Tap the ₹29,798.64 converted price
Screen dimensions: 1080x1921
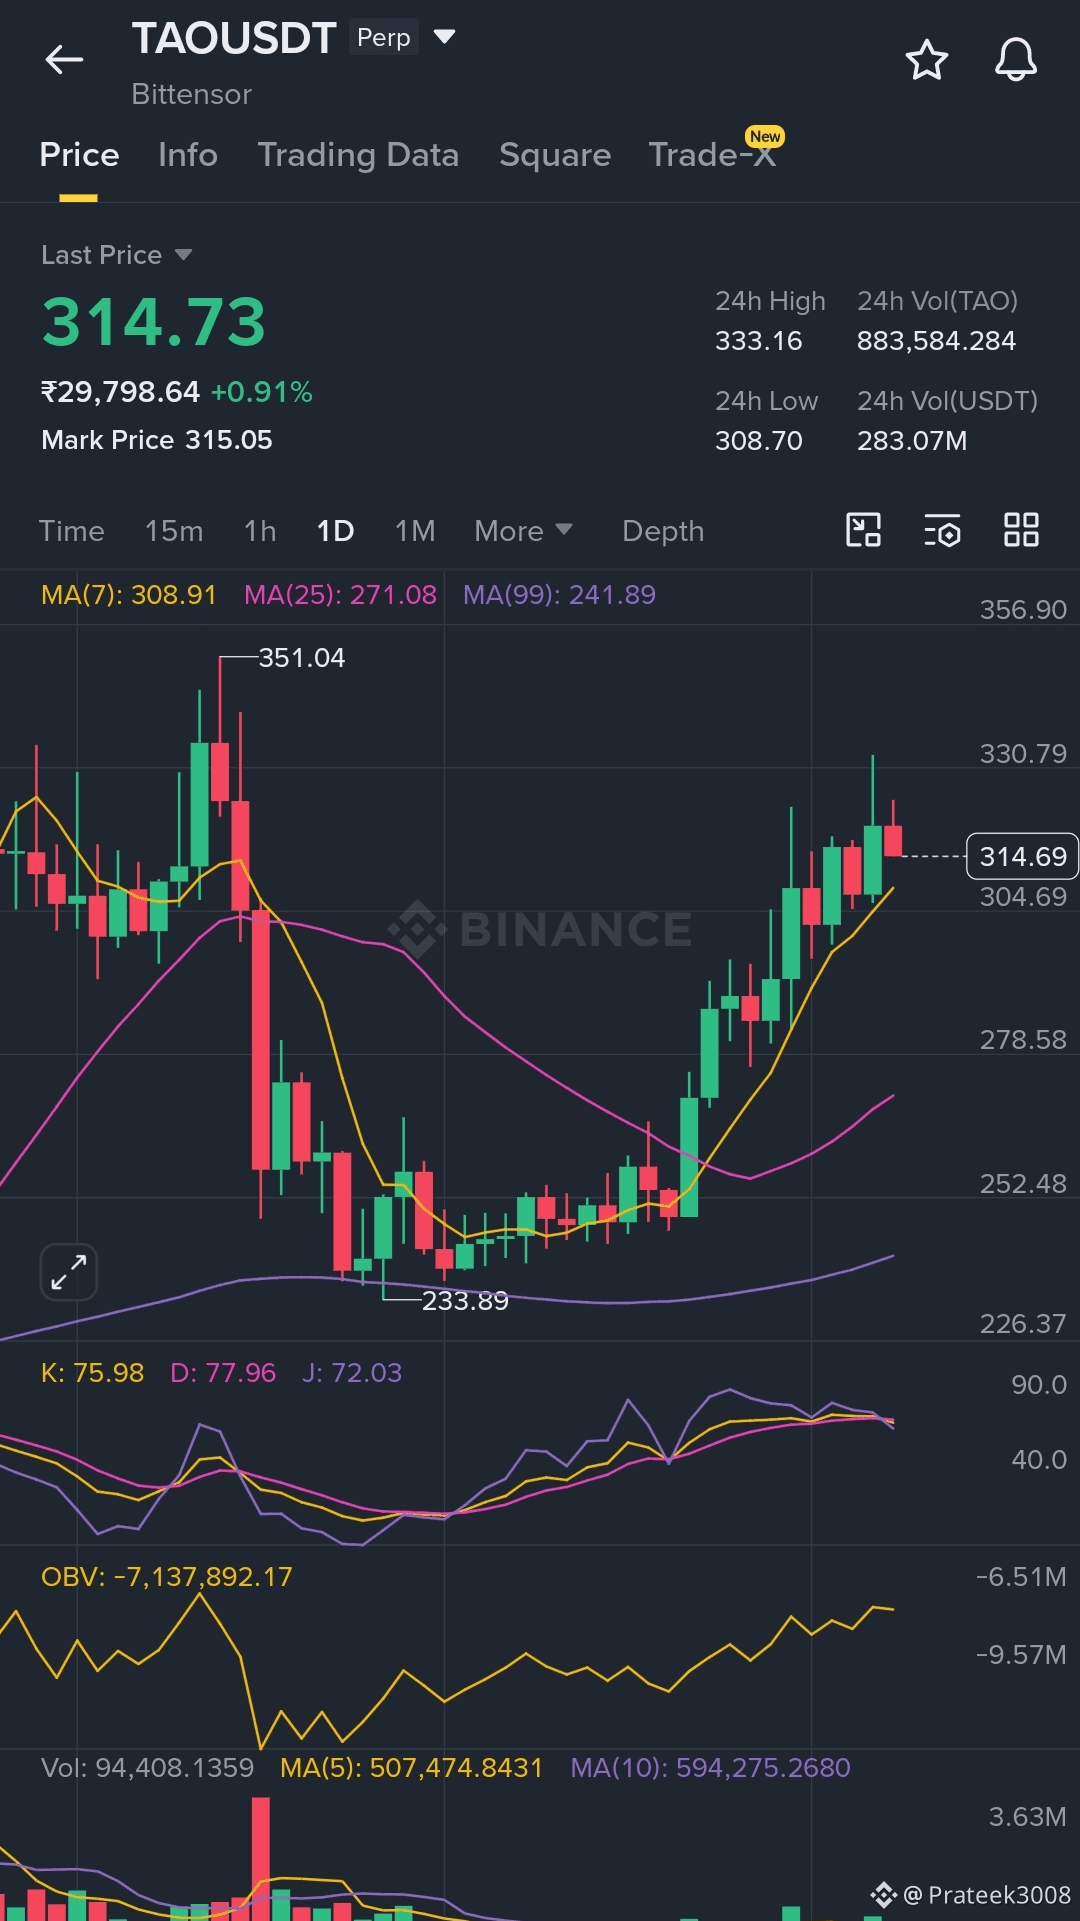pyautogui.click(x=120, y=392)
